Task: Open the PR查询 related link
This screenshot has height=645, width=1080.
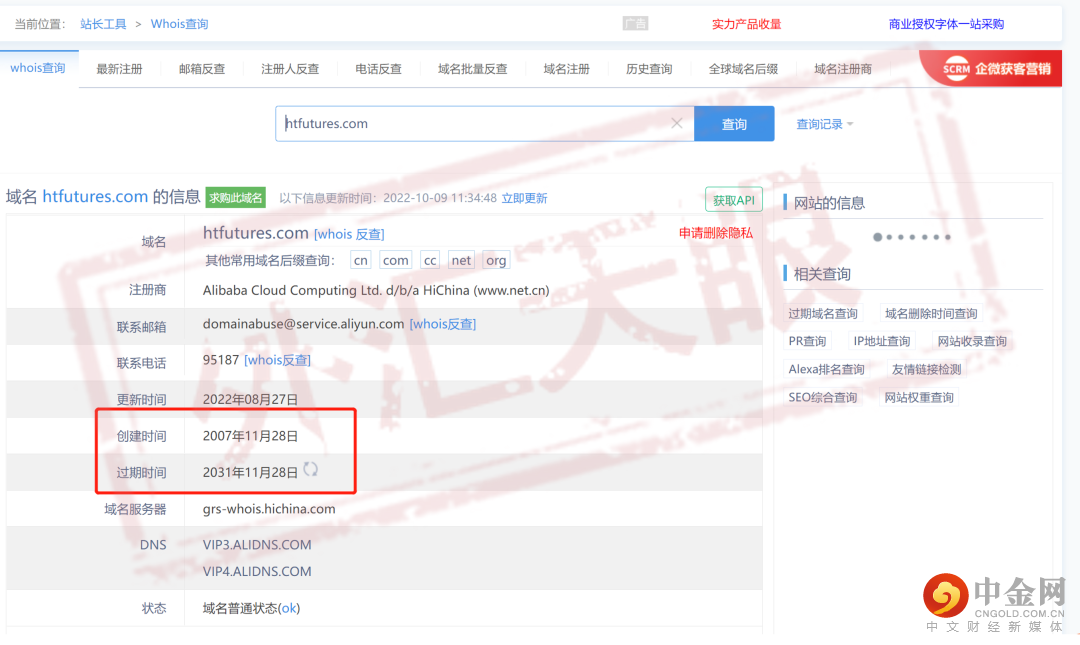Action: coord(807,341)
